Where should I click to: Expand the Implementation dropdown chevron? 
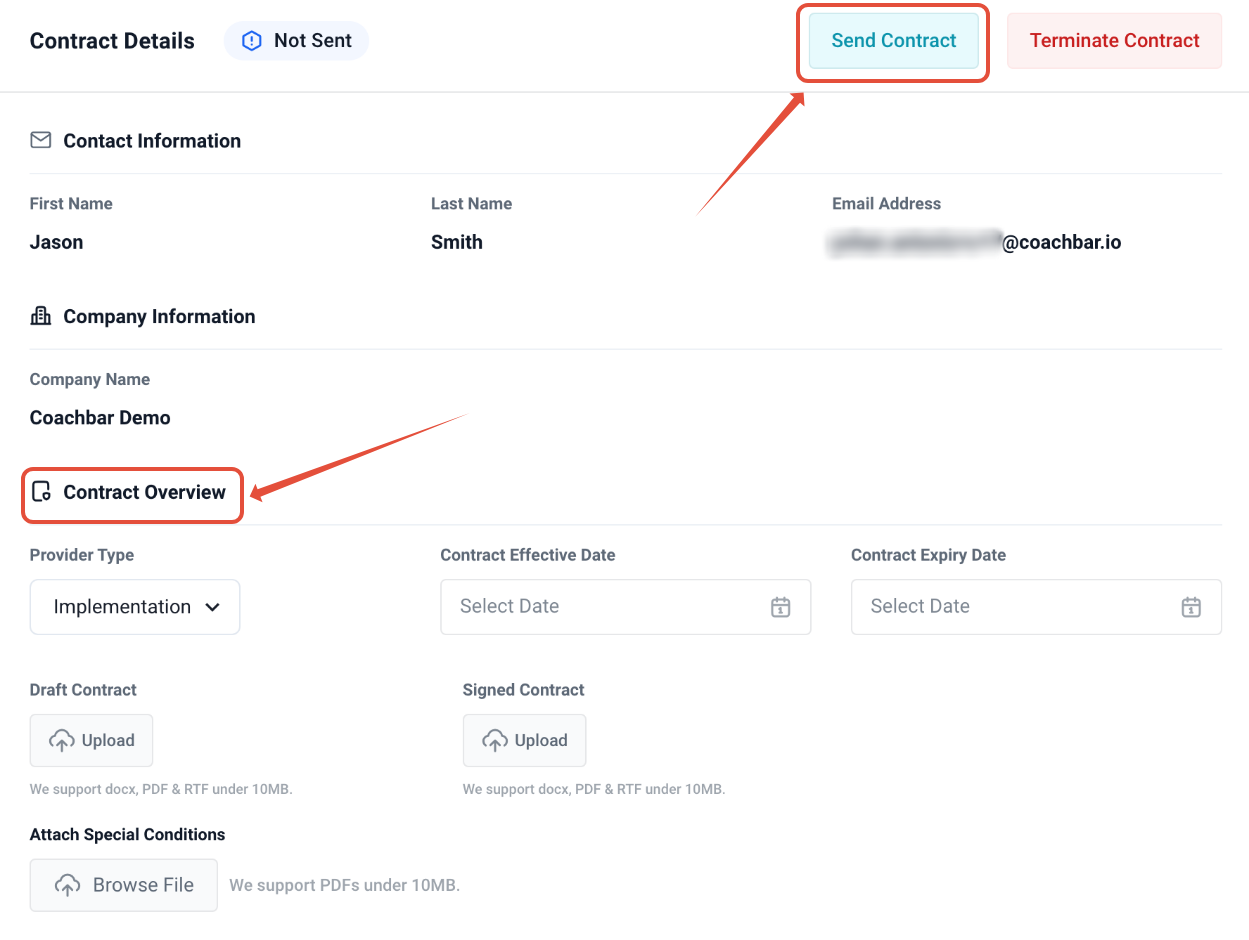[212, 607]
